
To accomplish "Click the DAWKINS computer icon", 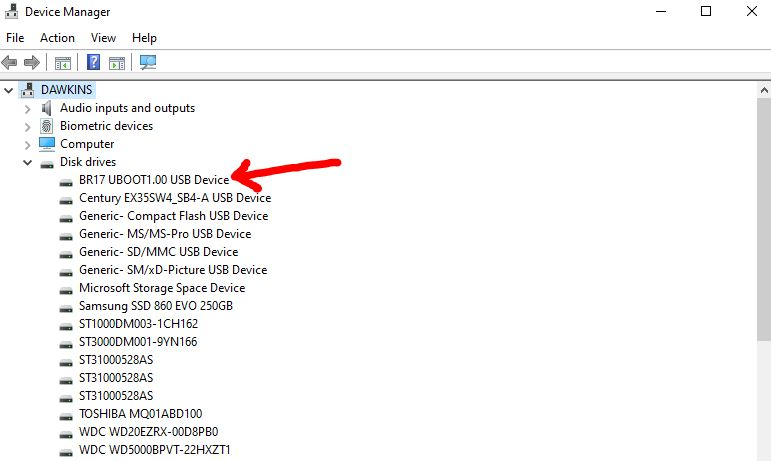I will point(28,90).
